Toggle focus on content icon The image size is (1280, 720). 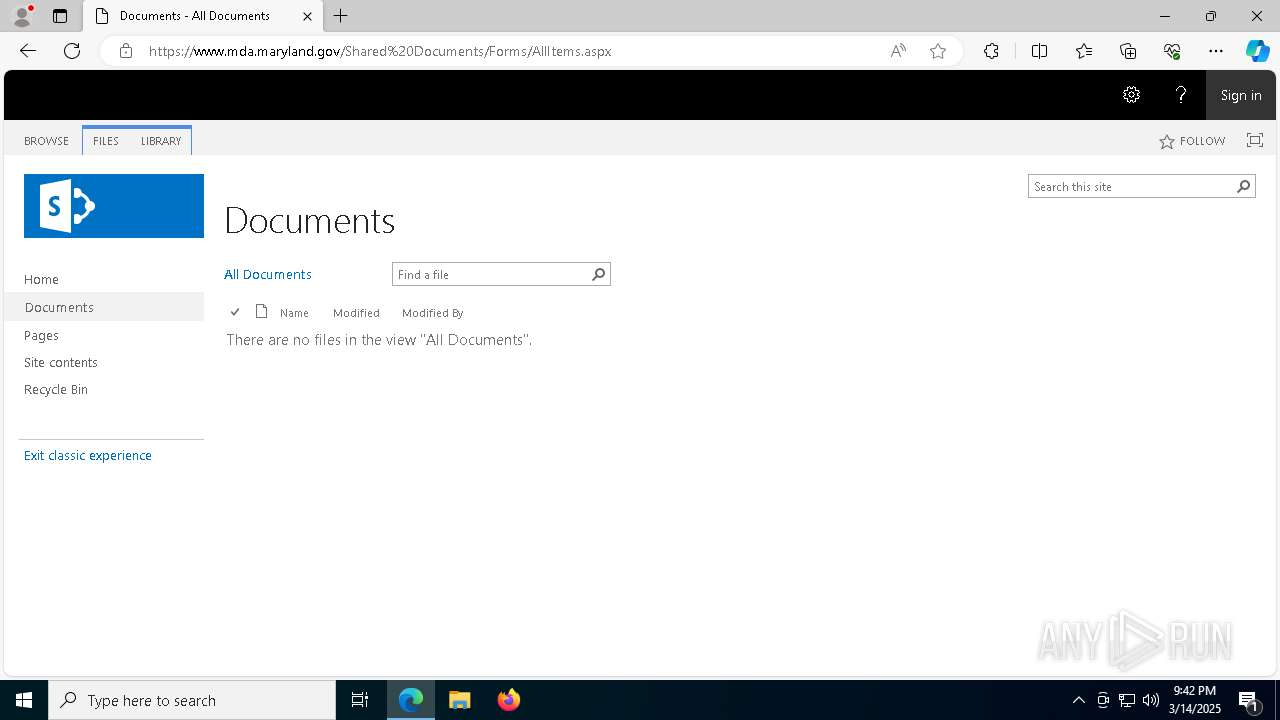(1255, 140)
